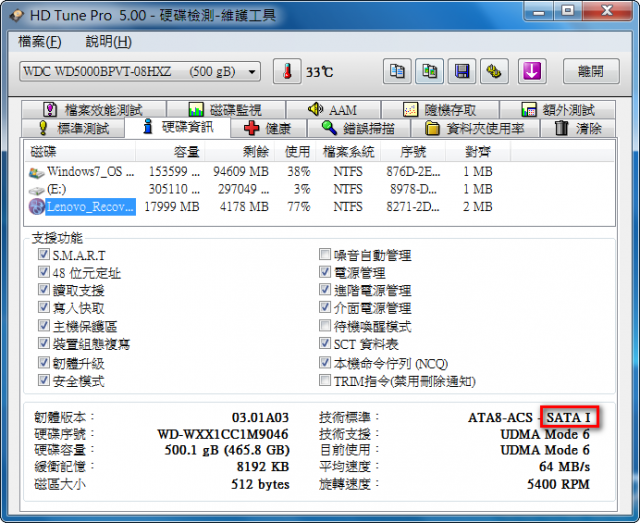This screenshot has width=640, height=523.
Task: Click the 5400 RPM rotation speed value
Action: pos(558,484)
